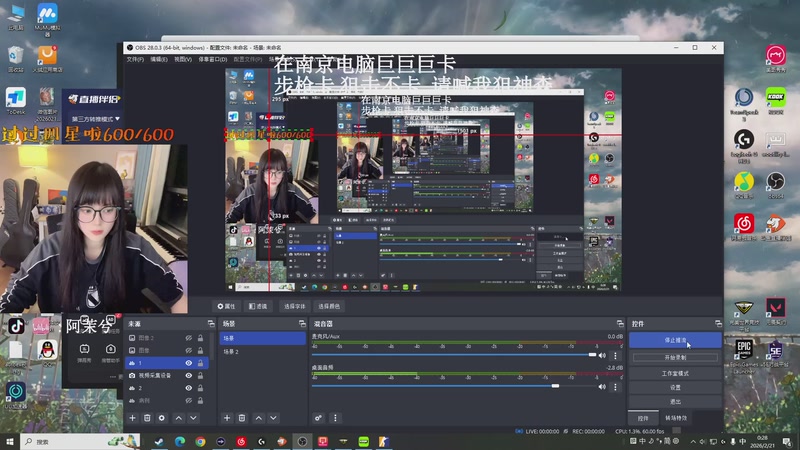
Task: Open Epic Games launcher desktop icon
Action: (744, 354)
